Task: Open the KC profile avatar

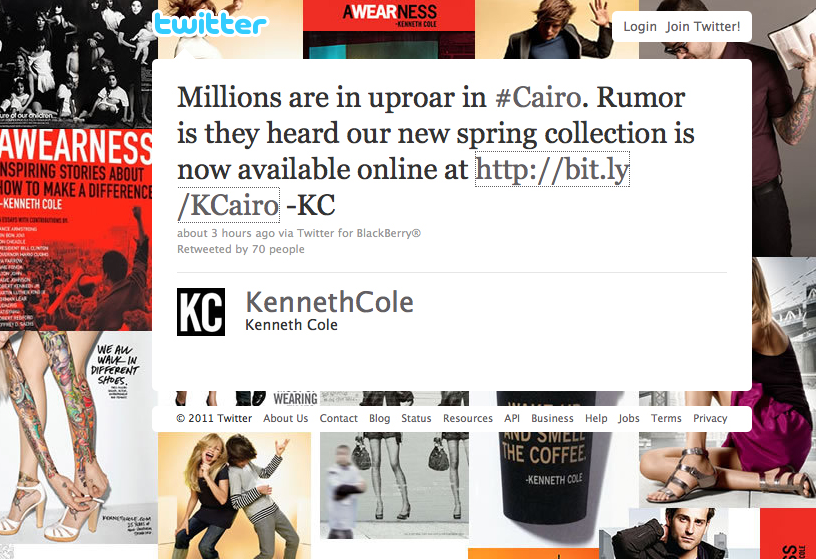Action: coord(201,312)
